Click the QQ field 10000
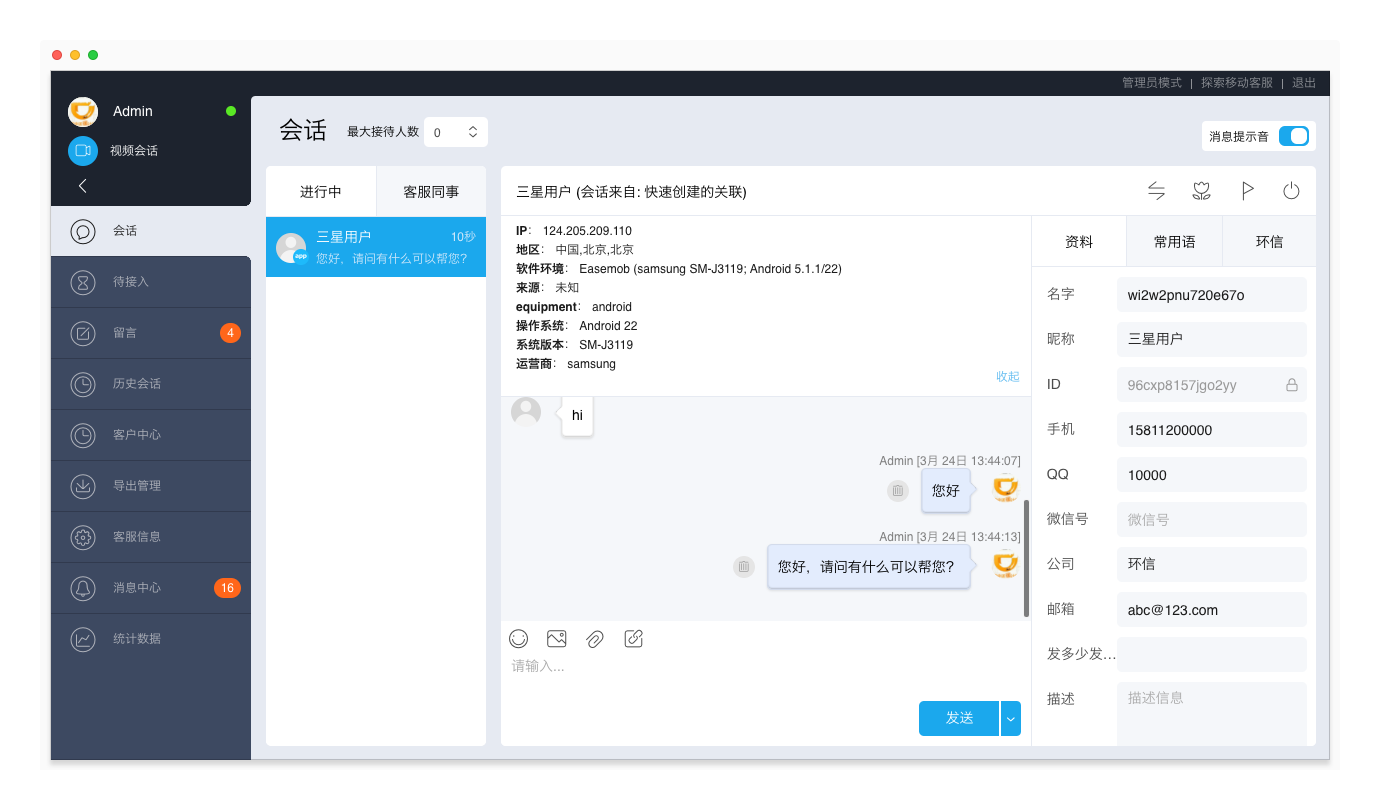The width and height of the screenshot is (1380, 810). click(1211, 475)
